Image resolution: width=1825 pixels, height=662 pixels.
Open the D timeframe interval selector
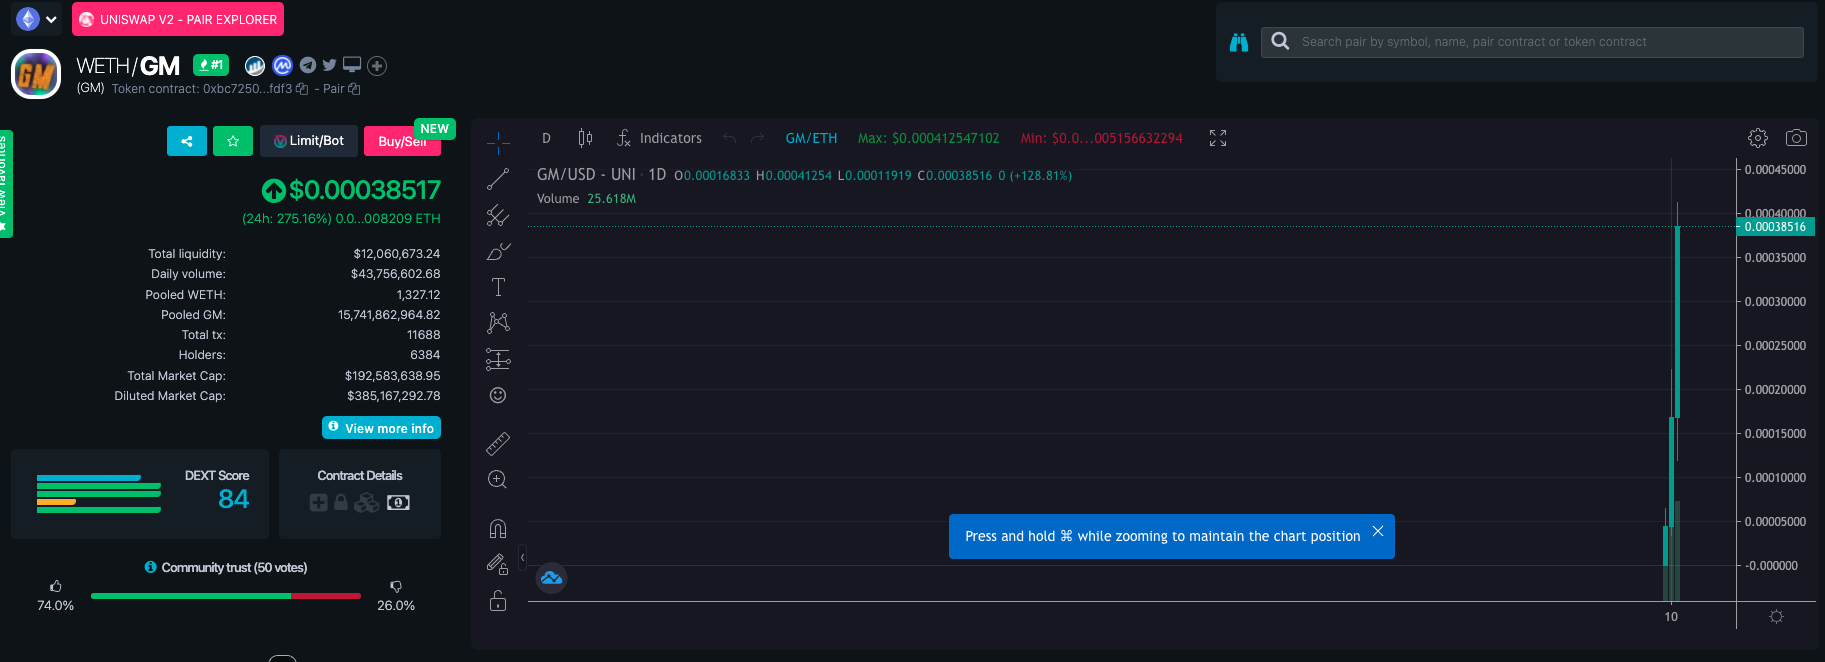tap(546, 138)
